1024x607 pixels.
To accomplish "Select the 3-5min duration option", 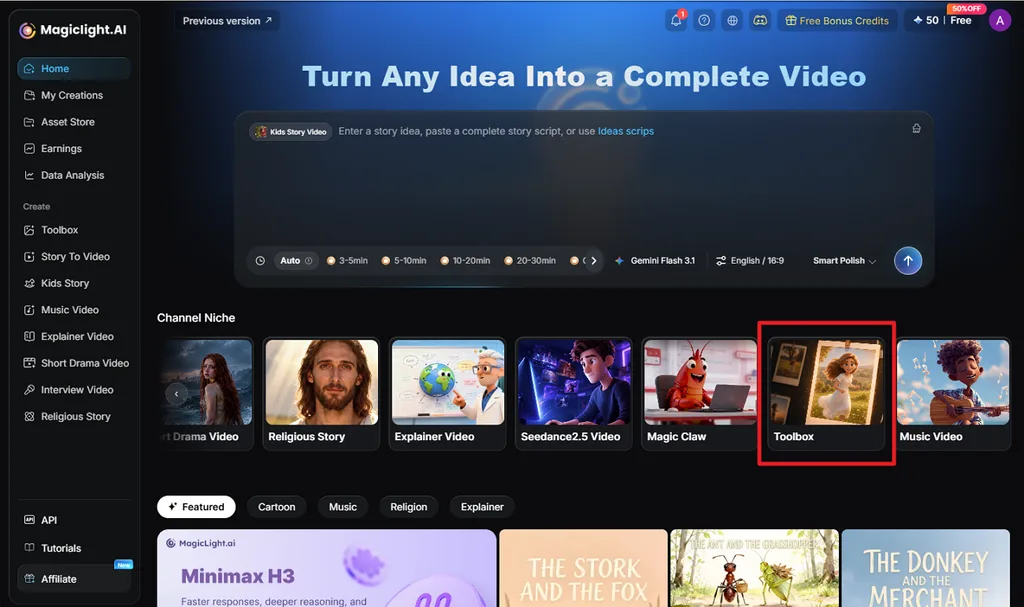I will (347, 261).
